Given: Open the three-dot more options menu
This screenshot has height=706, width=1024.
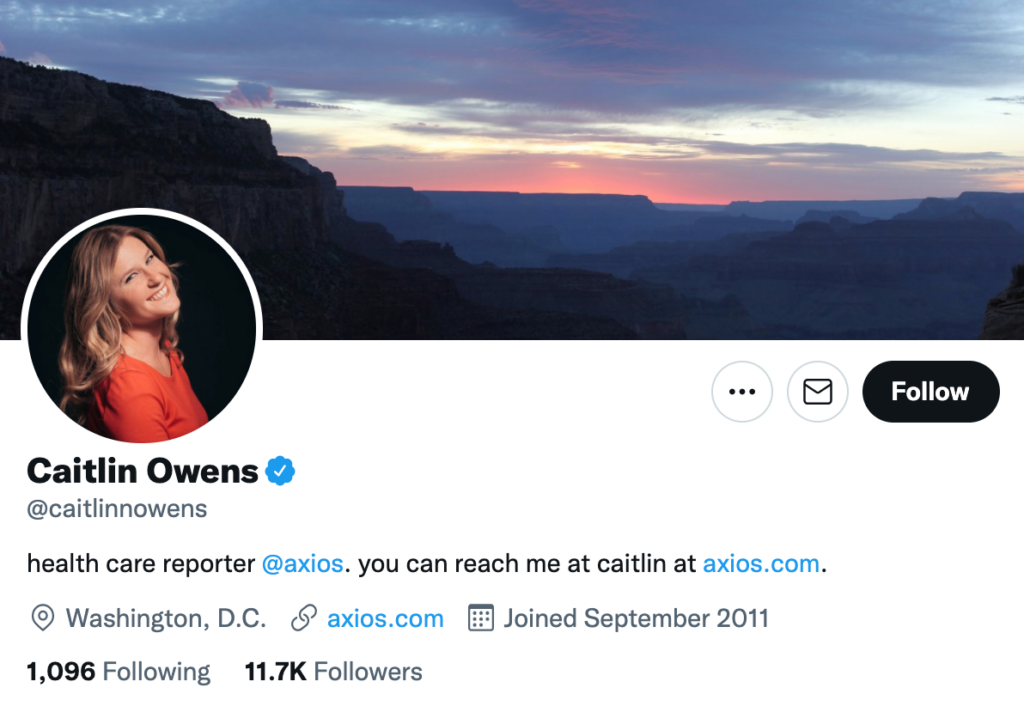Looking at the screenshot, I should (x=742, y=391).
